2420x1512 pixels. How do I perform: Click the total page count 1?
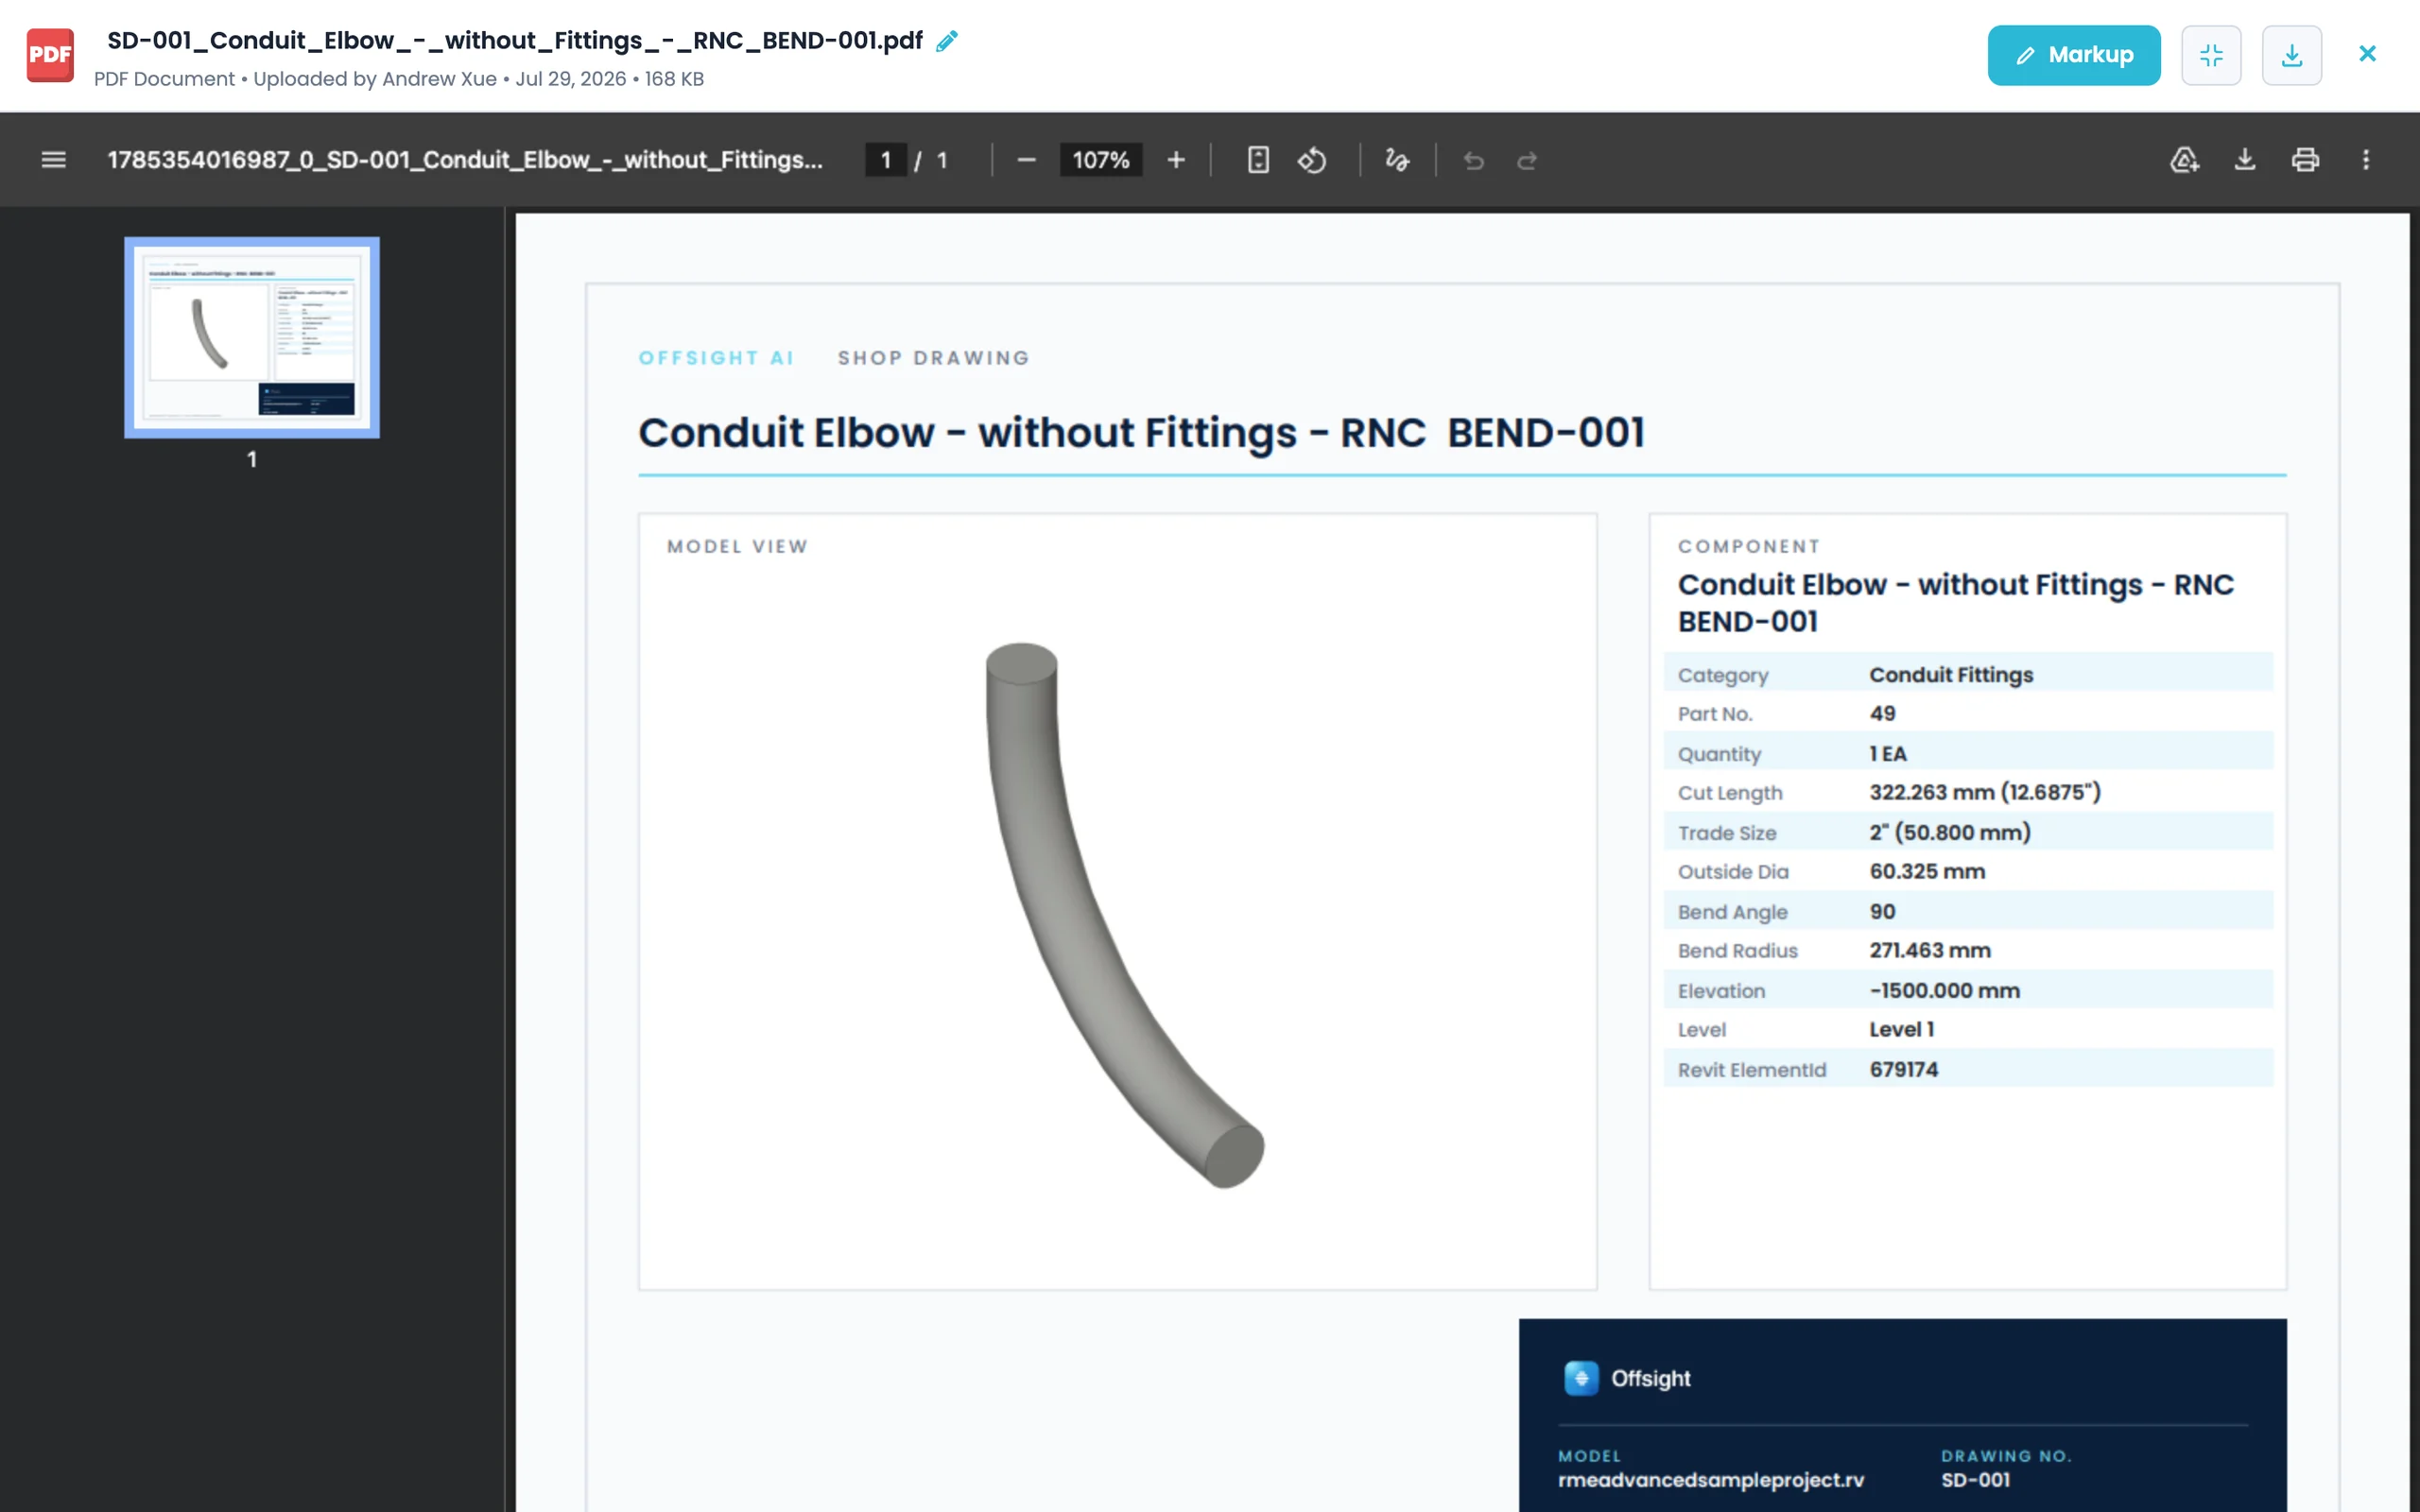[x=942, y=160]
